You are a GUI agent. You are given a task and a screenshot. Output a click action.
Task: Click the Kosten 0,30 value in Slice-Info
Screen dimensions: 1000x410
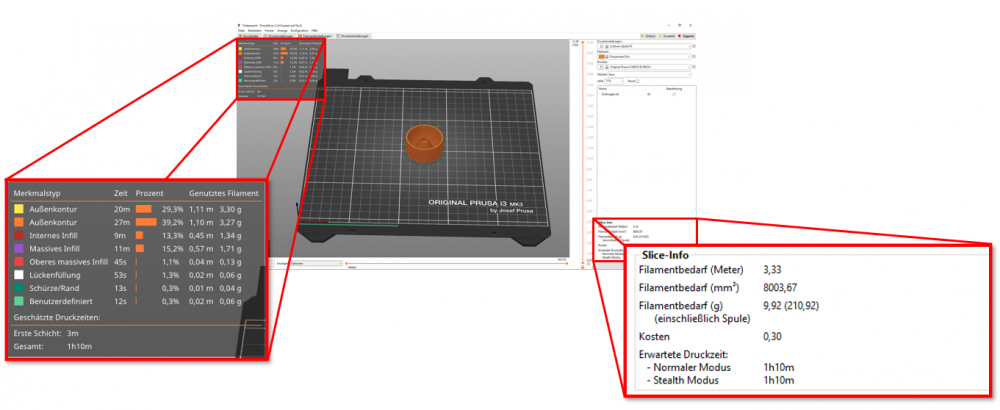(772, 336)
